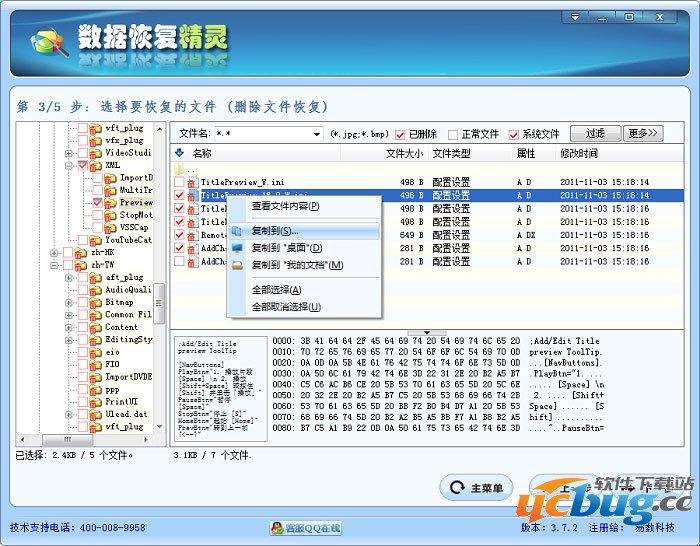Click the 更多>> button
The width and height of the screenshot is (700, 546).
[643, 133]
